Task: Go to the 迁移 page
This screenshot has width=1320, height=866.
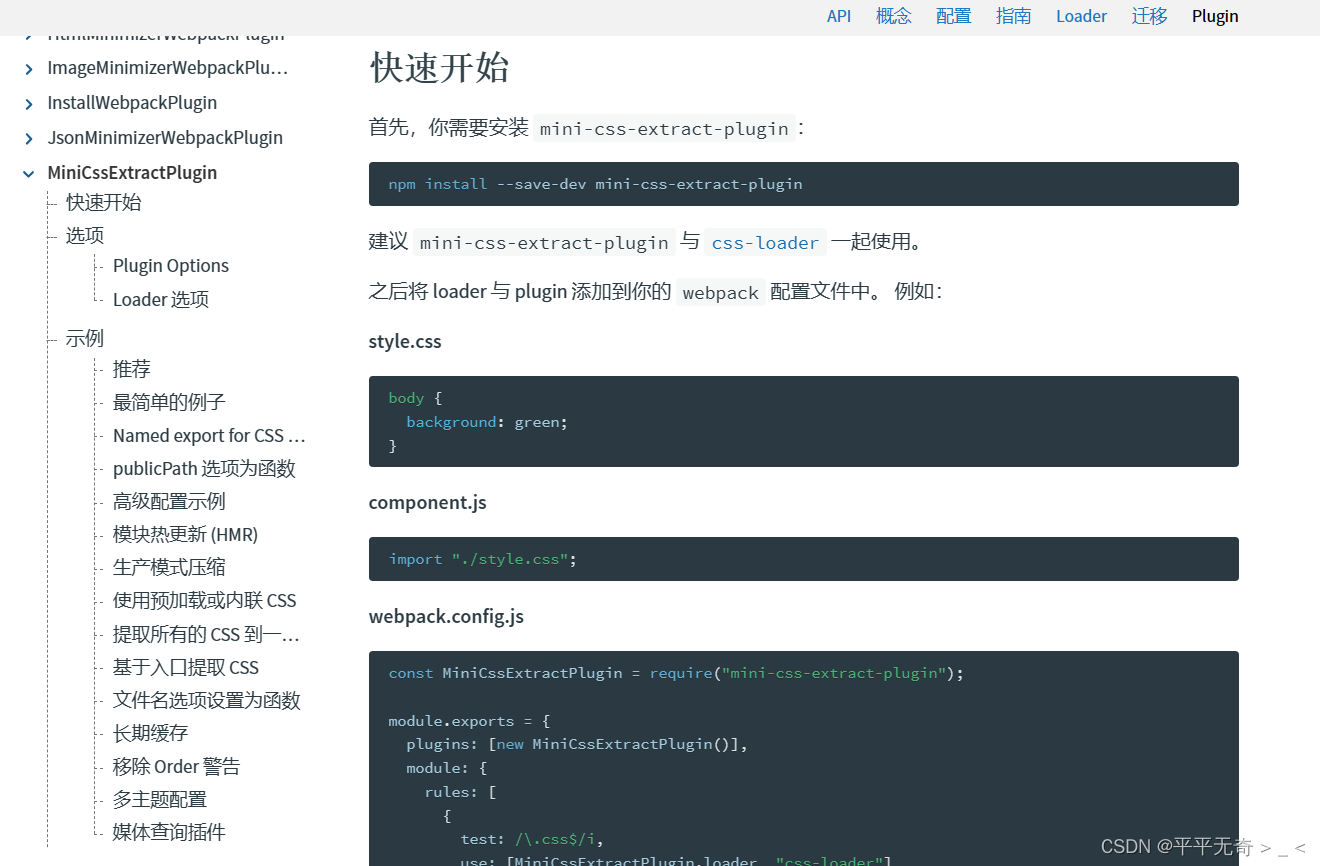Action: tap(1149, 16)
